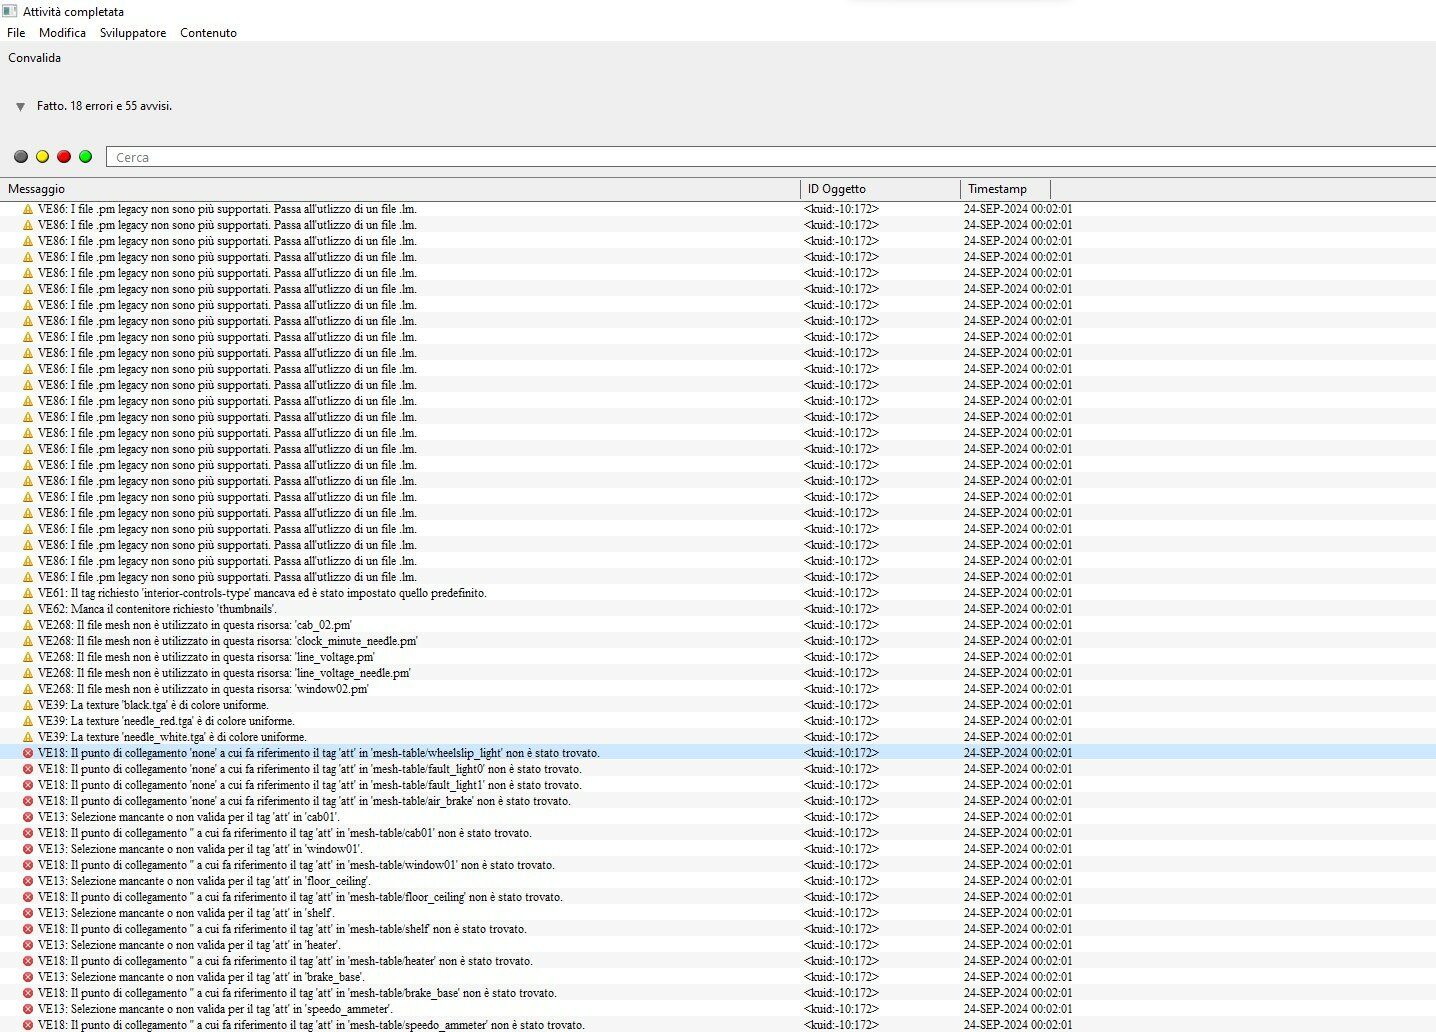Toggle the gray filter circle
The height and width of the screenshot is (1032, 1436).
(x=21, y=157)
